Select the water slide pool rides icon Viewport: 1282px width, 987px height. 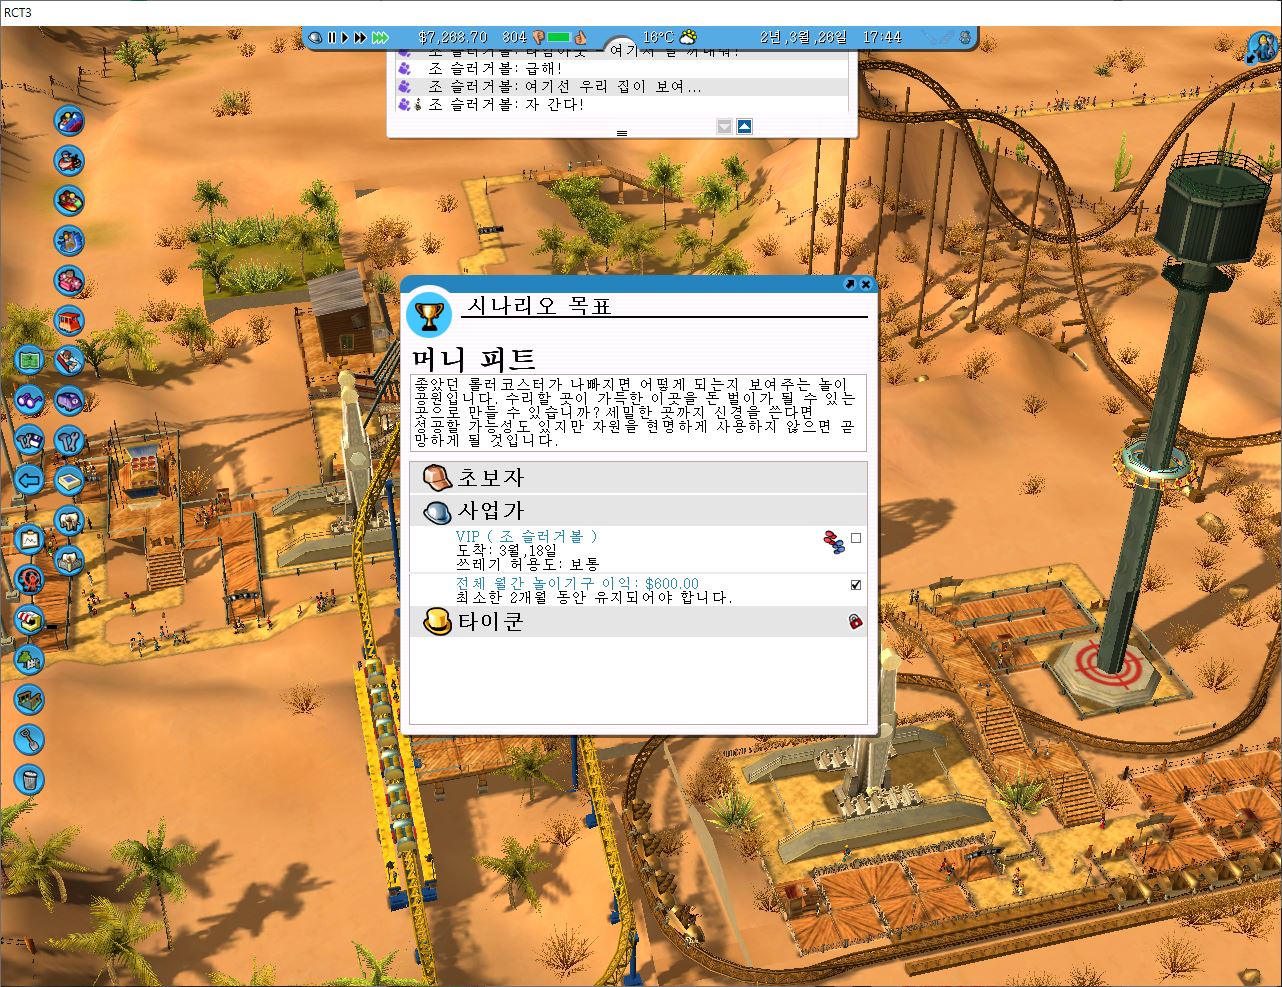[x=68, y=360]
